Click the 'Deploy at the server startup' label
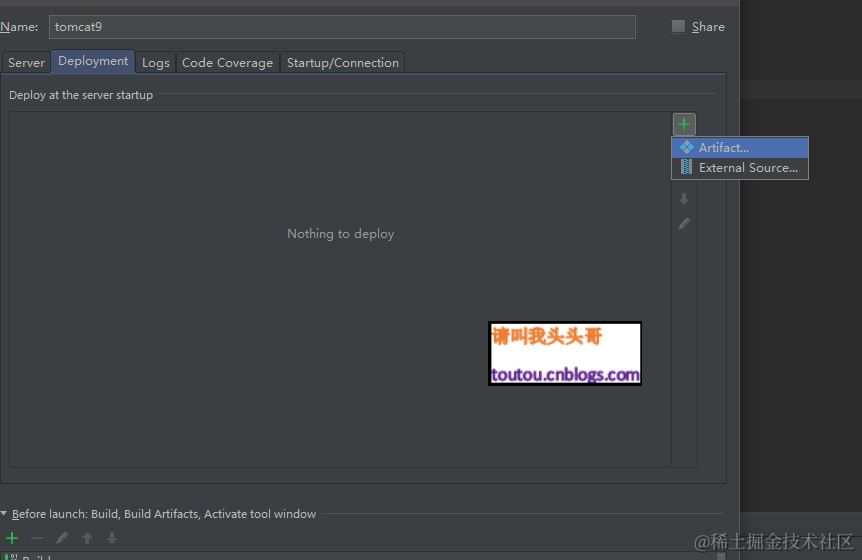The image size is (862, 560). click(81, 95)
